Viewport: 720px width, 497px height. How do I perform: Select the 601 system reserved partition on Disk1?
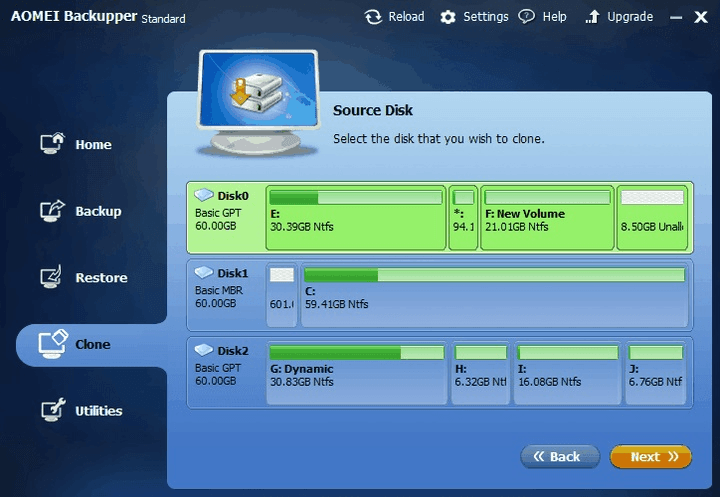click(281, 295)
